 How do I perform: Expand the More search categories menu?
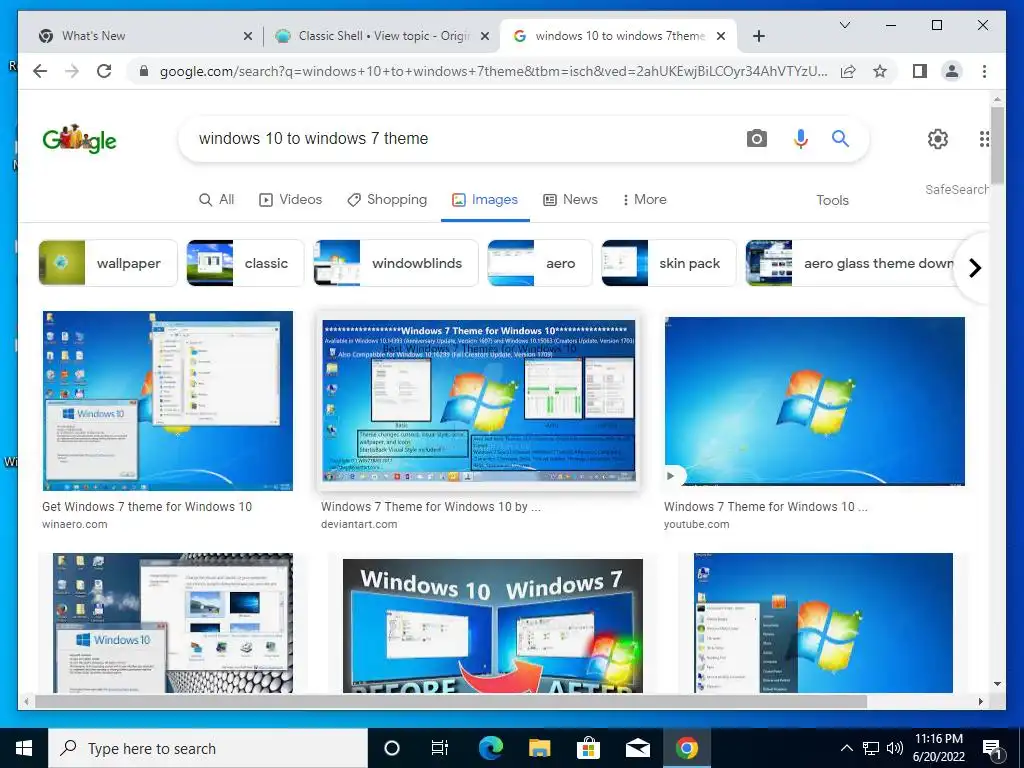[645, 200]
